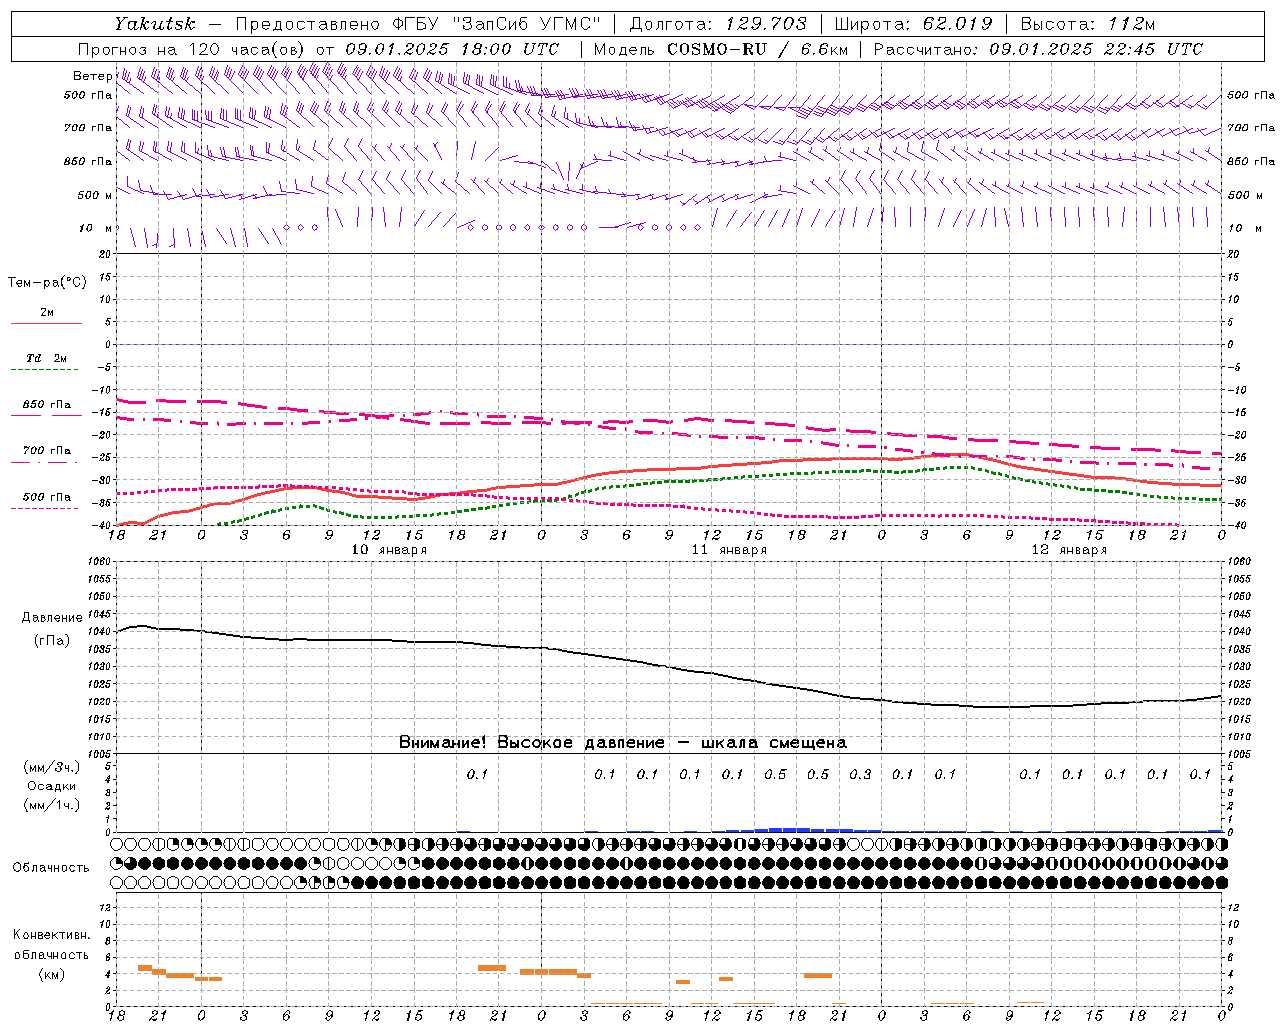Click the Внимание! Высокое давление warning text
1280x1024 pixels.
coord(622,743)
